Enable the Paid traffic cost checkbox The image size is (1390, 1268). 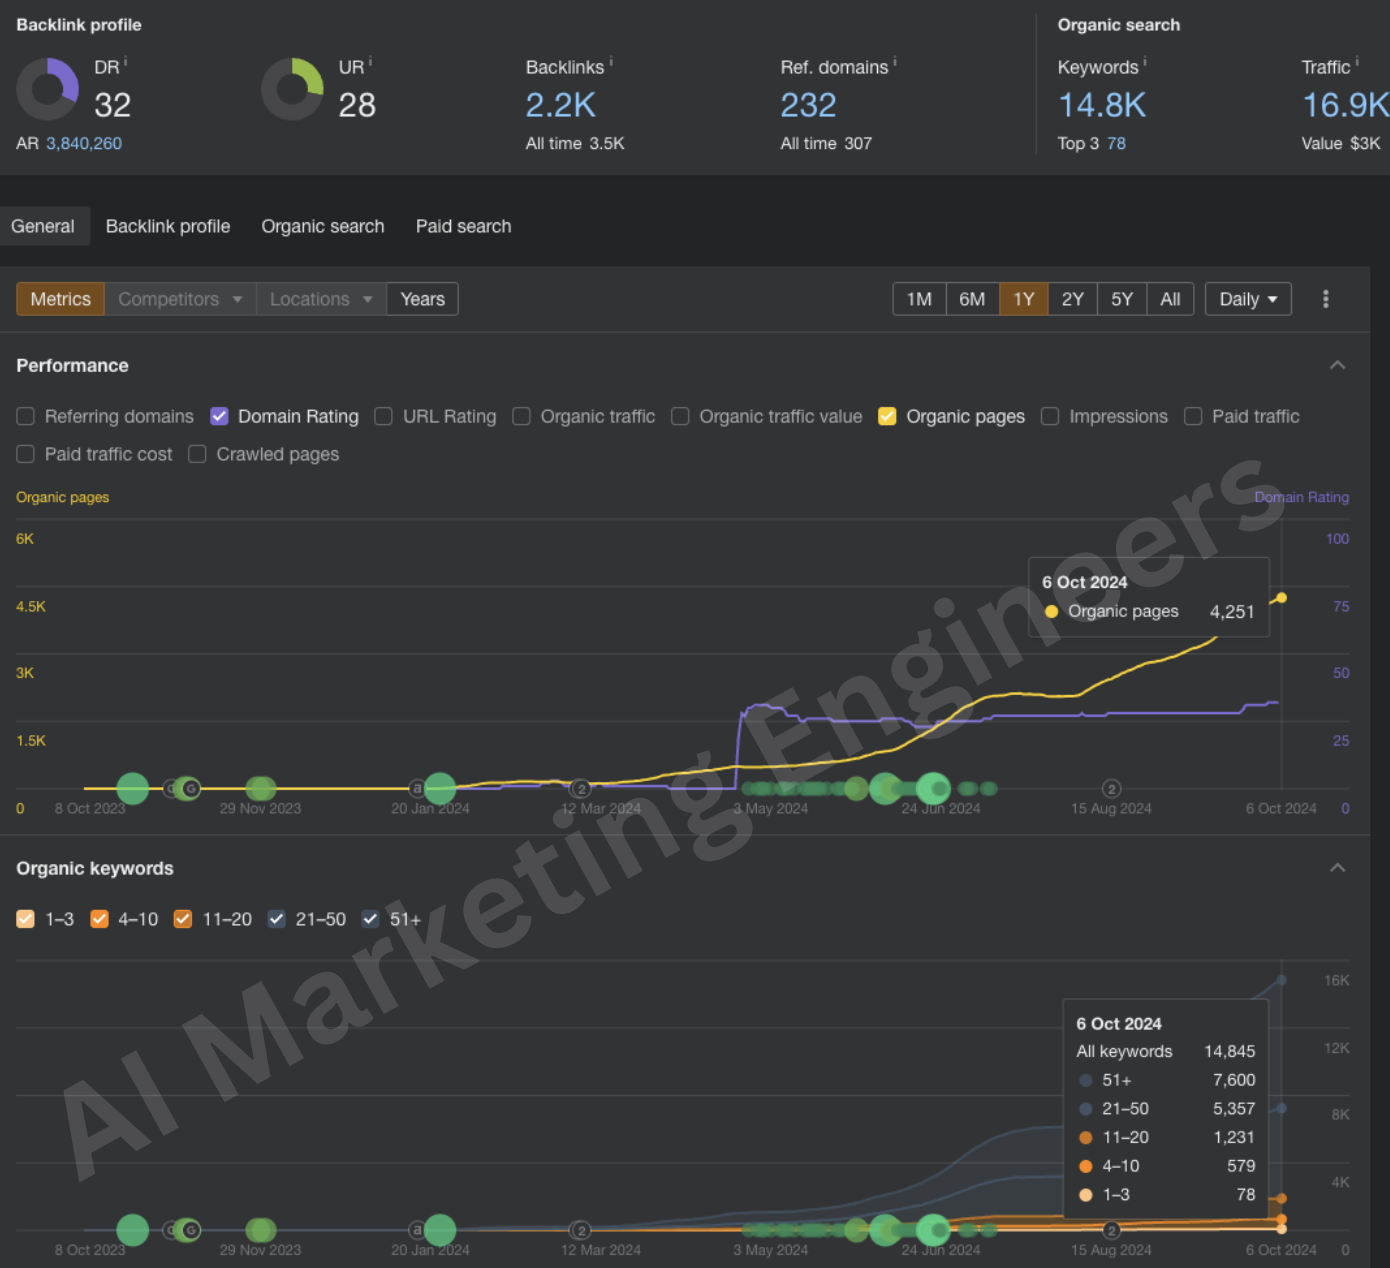coord(26,454)
